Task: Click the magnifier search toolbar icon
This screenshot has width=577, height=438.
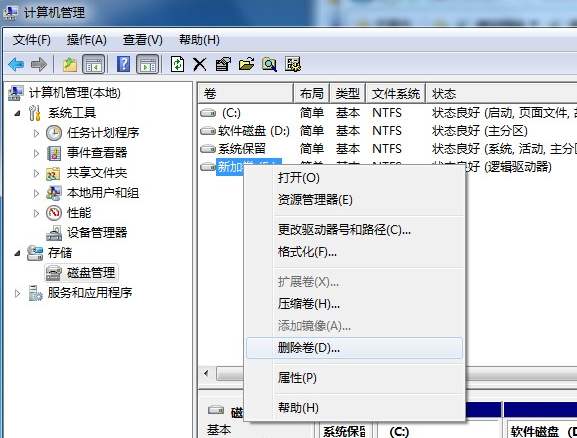Action: tap(269, 64)
